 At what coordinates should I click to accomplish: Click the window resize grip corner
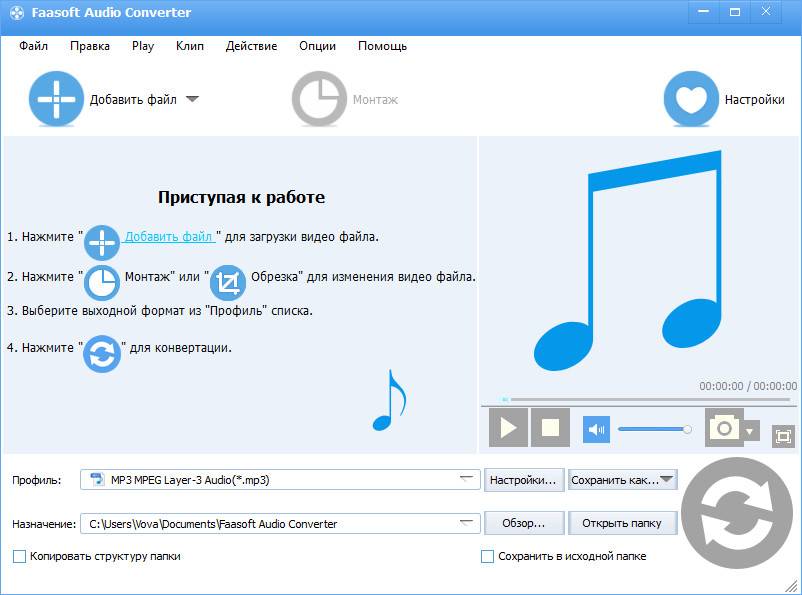point(791,585)
